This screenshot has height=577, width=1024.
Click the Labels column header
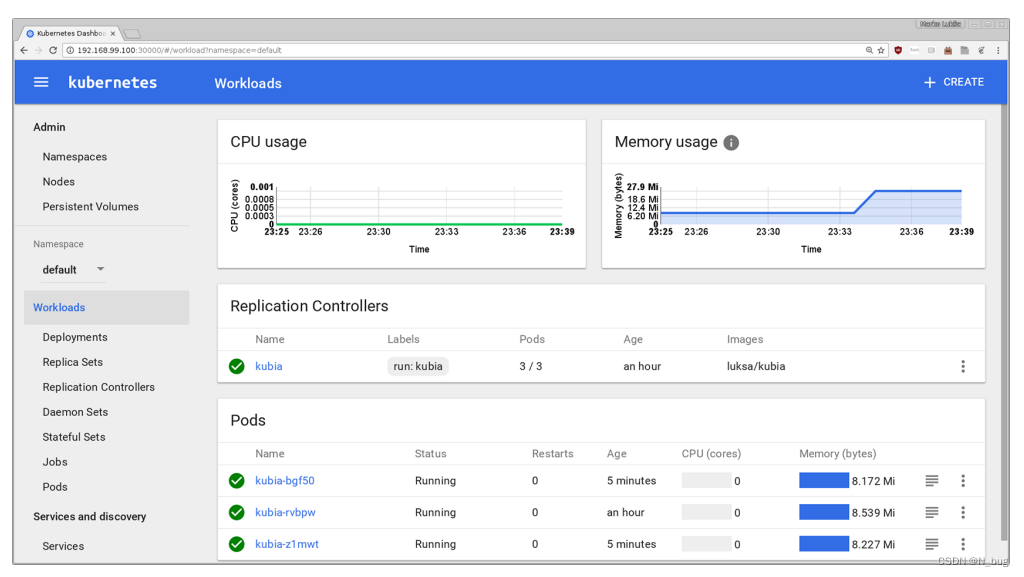click(403, 339)
